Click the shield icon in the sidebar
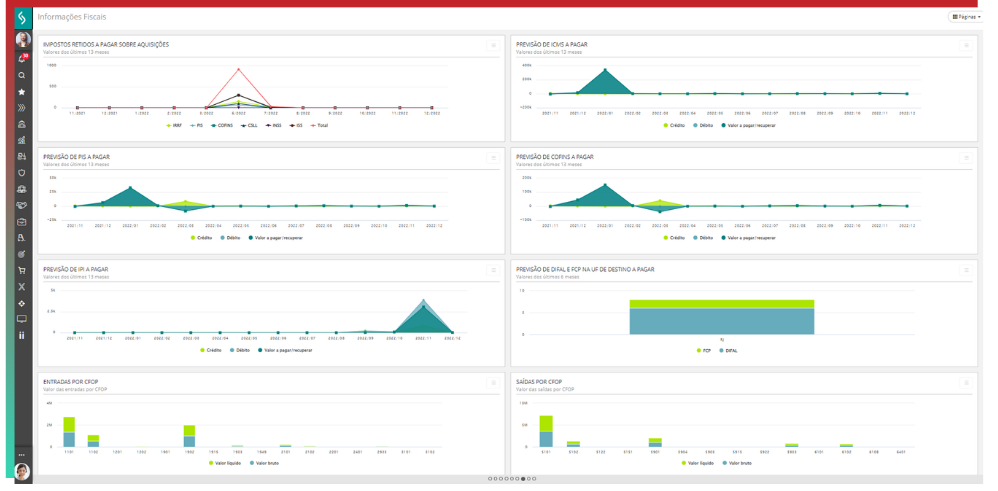The width and height of the screenshot is (998, 491). [x=22, y=172]
